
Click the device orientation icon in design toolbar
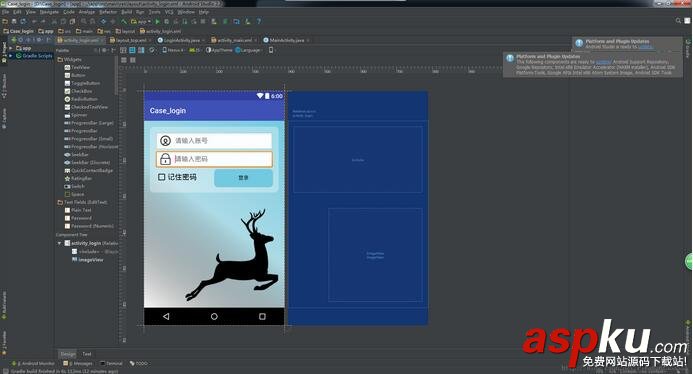(152, 50)
